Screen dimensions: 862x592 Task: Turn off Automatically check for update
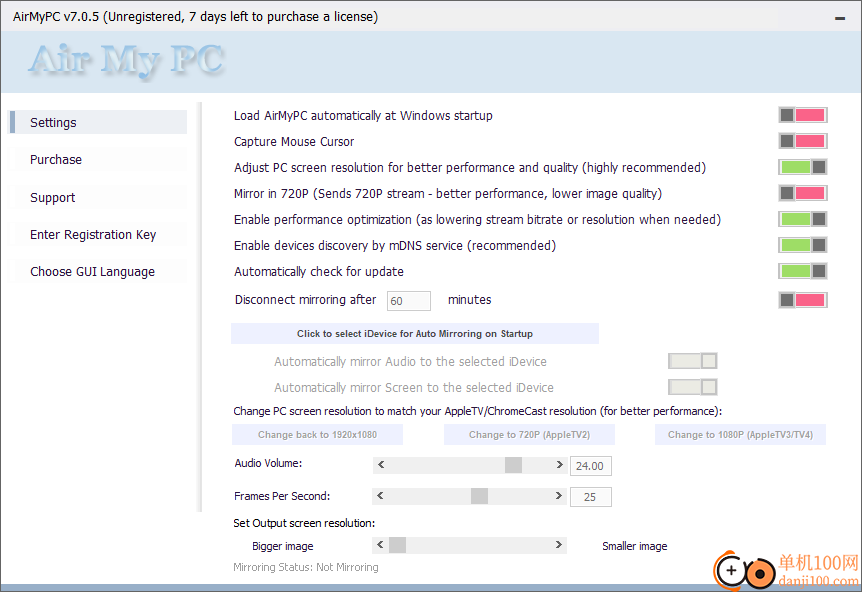[803, 271]
